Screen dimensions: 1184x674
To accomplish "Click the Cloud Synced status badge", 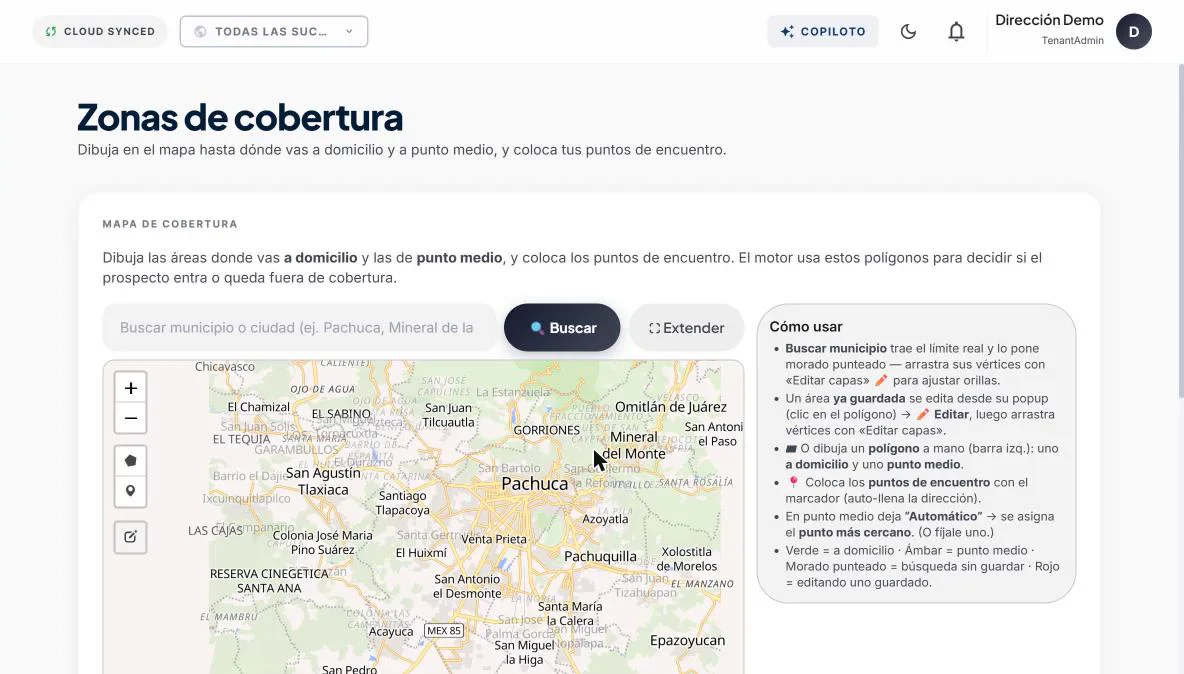I will [x=100, y=32].
